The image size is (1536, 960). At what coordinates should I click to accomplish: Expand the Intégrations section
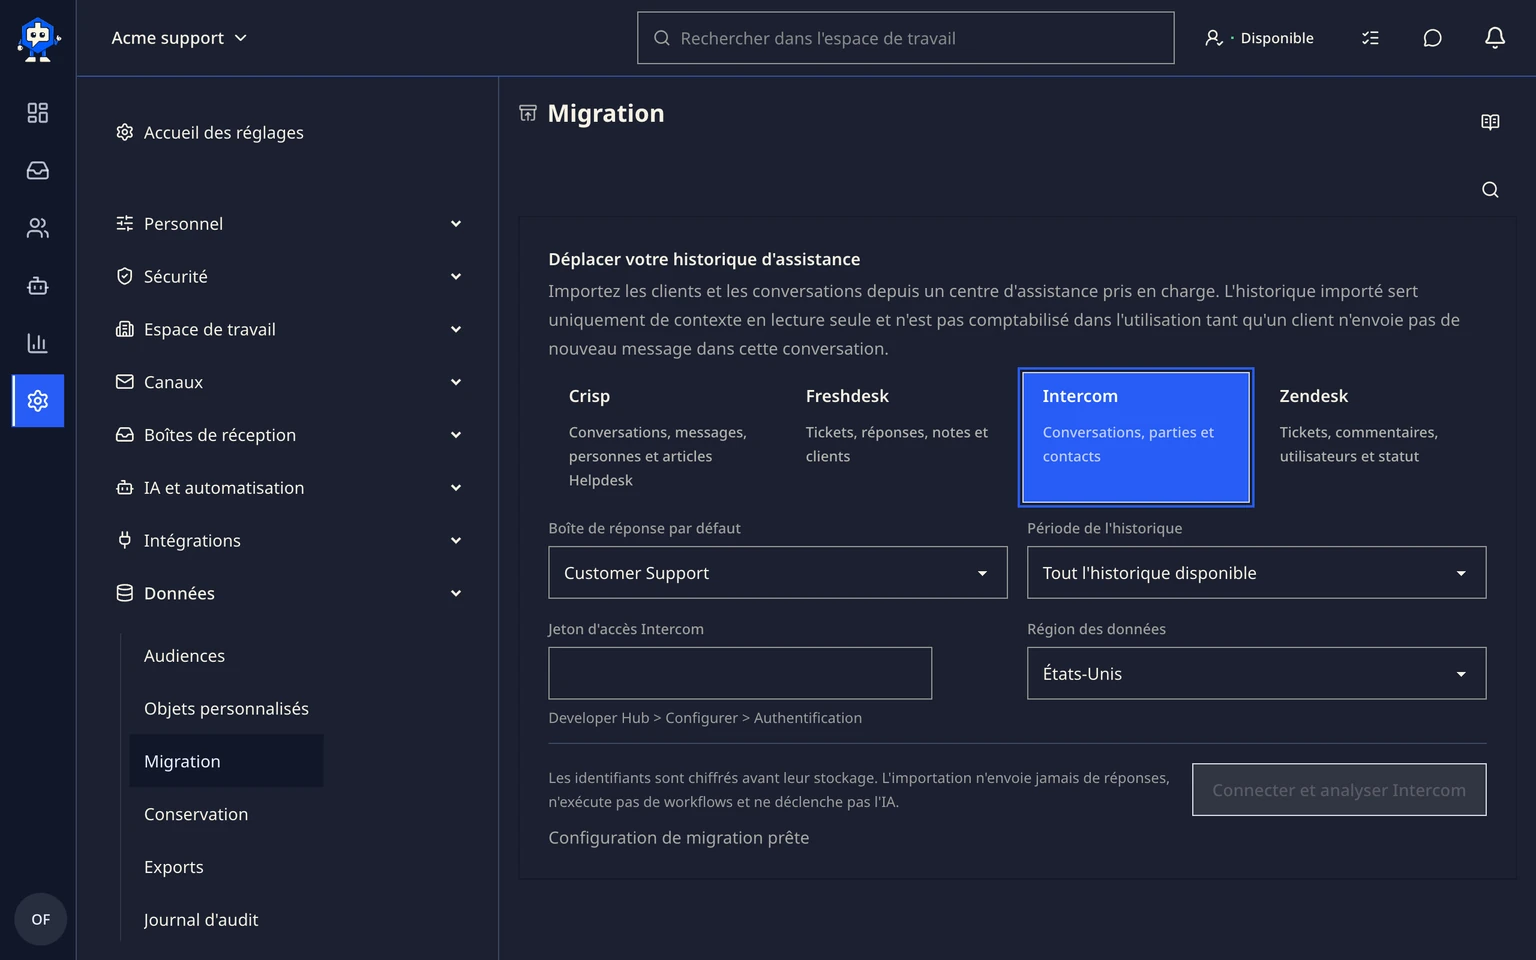coord(288,541)
